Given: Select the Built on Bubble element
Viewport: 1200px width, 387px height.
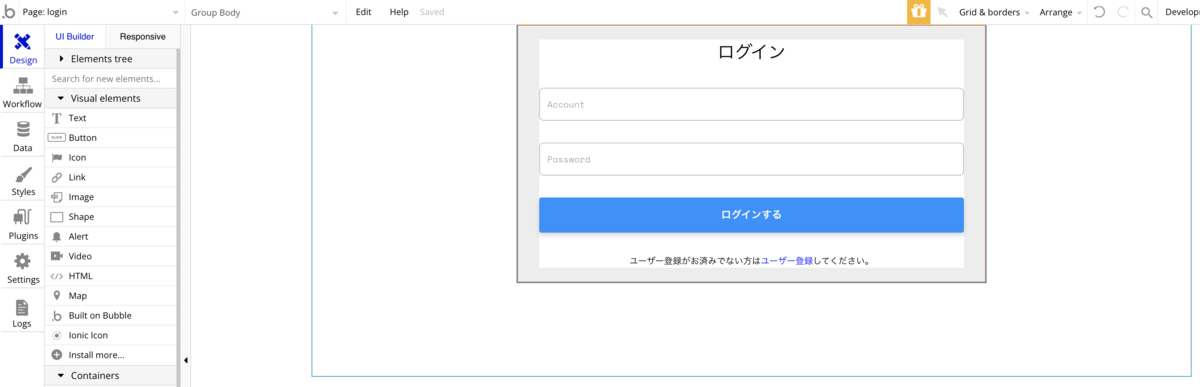Looking at the screenshot, I should point(111,315).
